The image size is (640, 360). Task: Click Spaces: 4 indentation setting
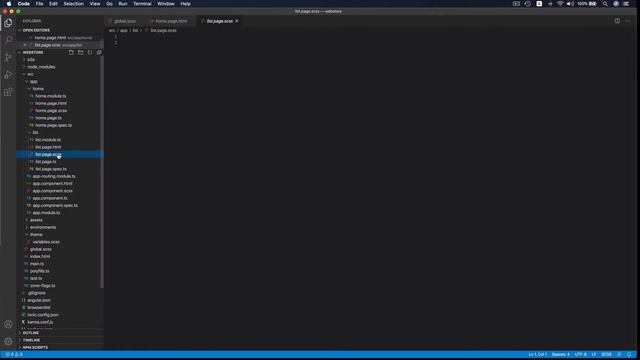tap(560, 354)
